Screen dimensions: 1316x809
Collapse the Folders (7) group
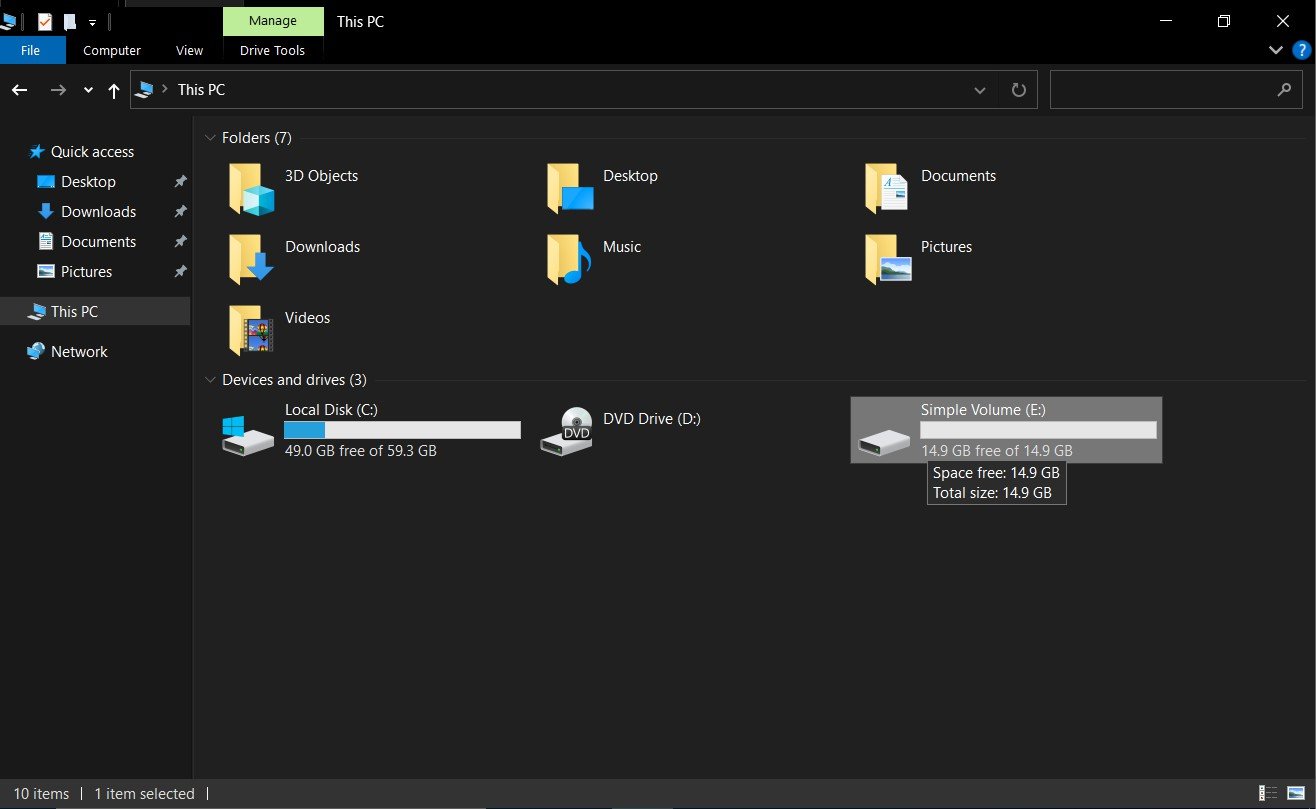210,138
